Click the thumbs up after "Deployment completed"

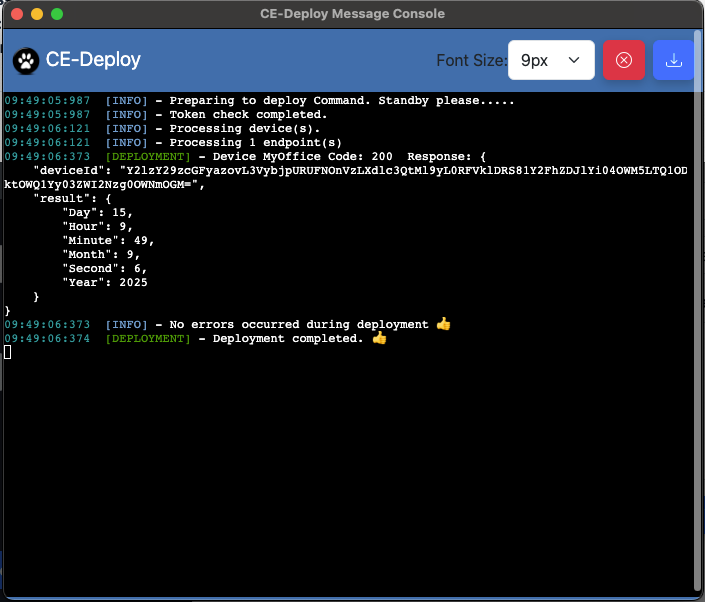[379, 339]
